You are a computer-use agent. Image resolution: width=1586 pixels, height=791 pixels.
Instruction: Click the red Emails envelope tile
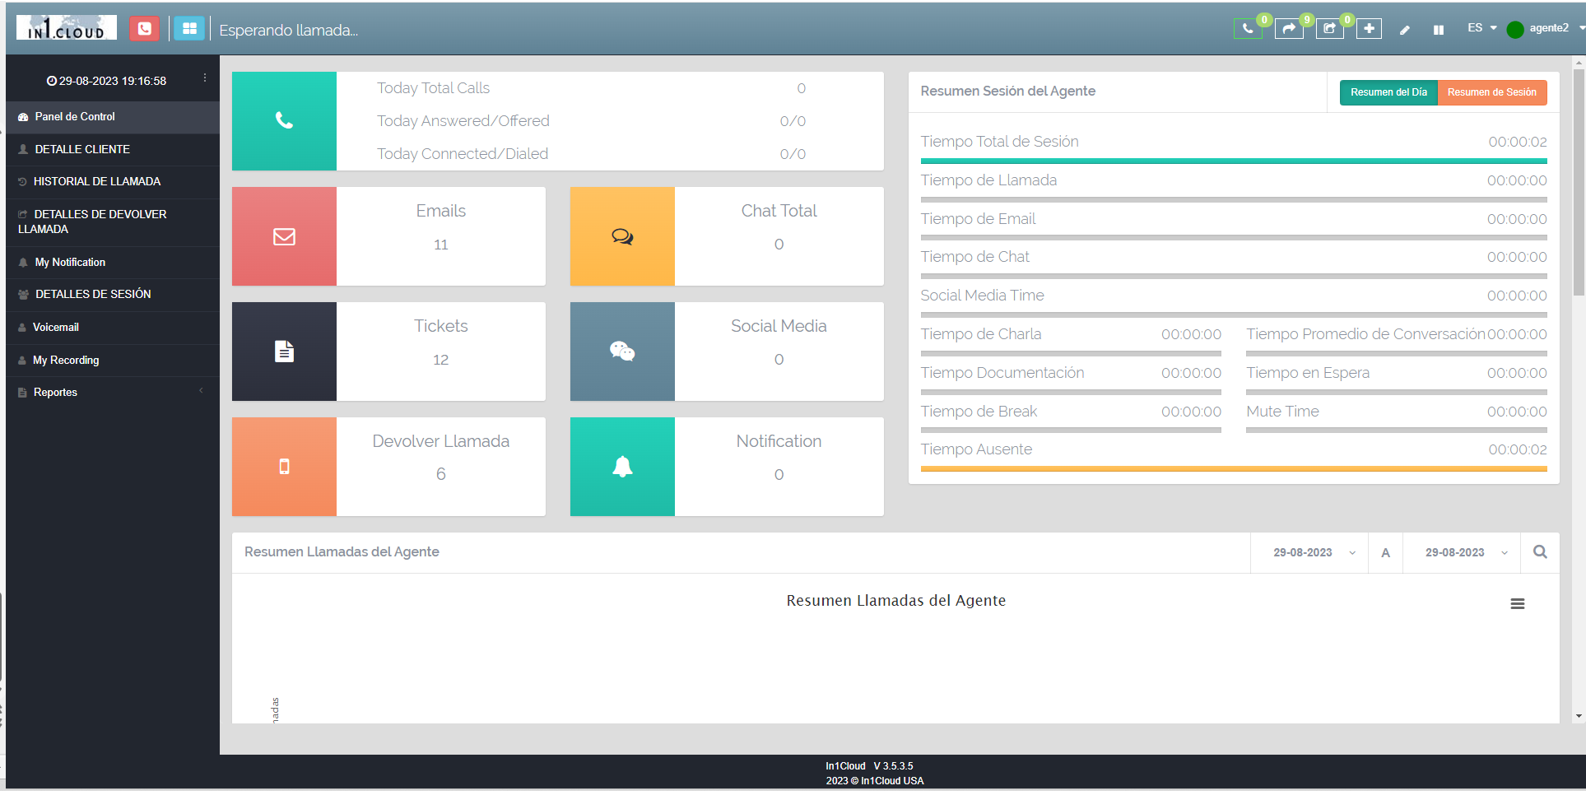click(x=284, y=236)
